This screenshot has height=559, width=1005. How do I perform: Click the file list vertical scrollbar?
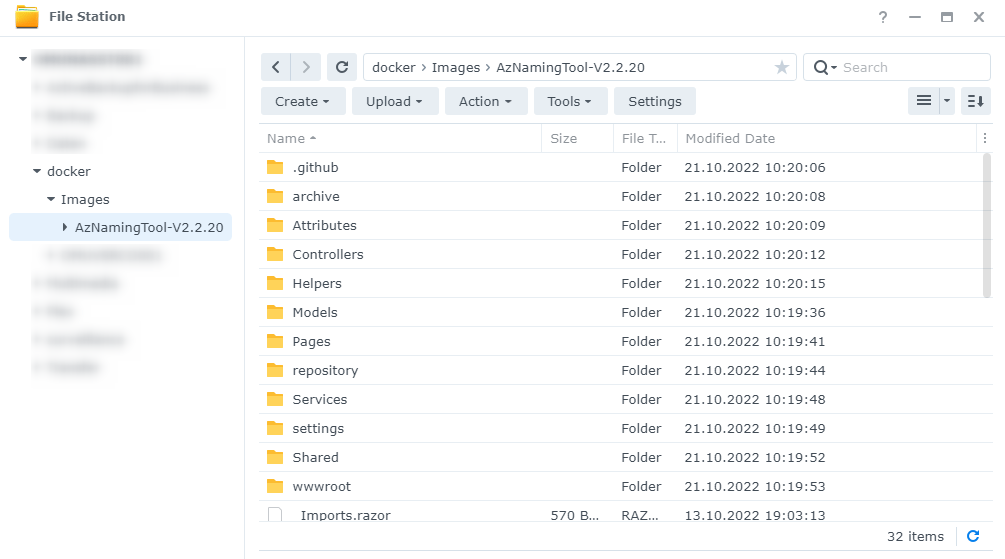pos(987,226)
